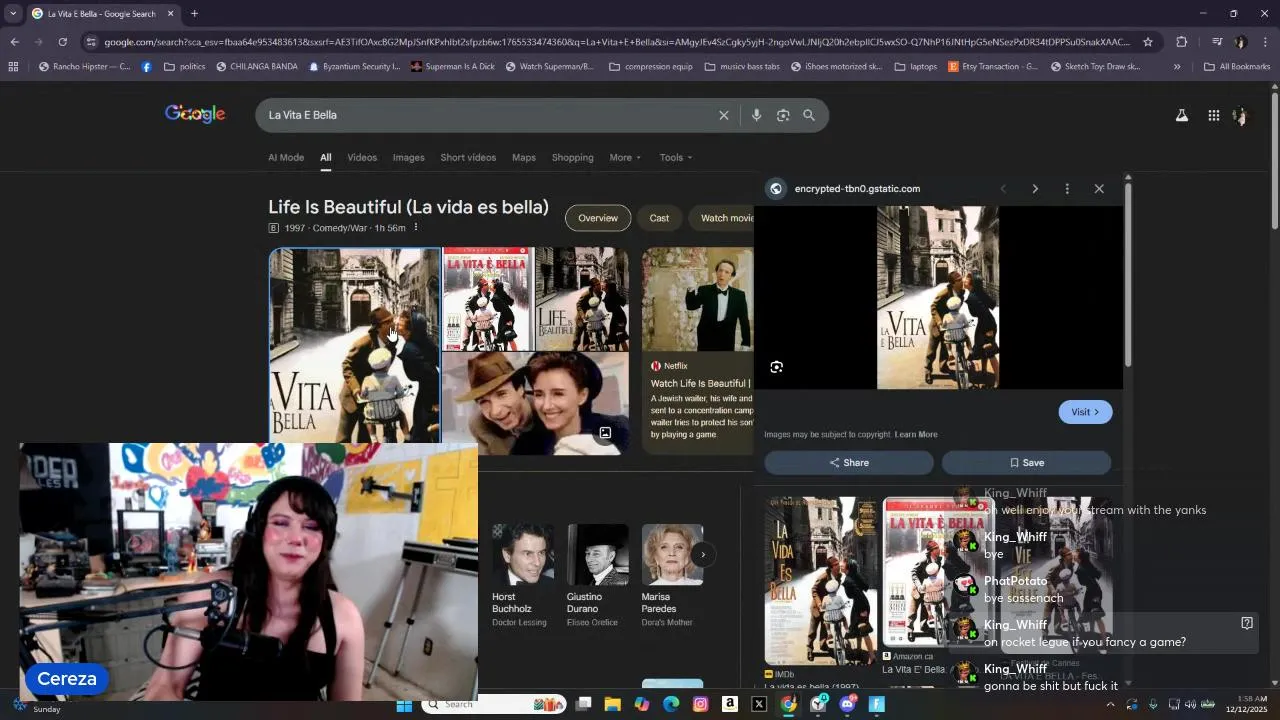Expand the Tools dropdown
The width and height of the screenshot is (1280, 720).
[676, 157]
